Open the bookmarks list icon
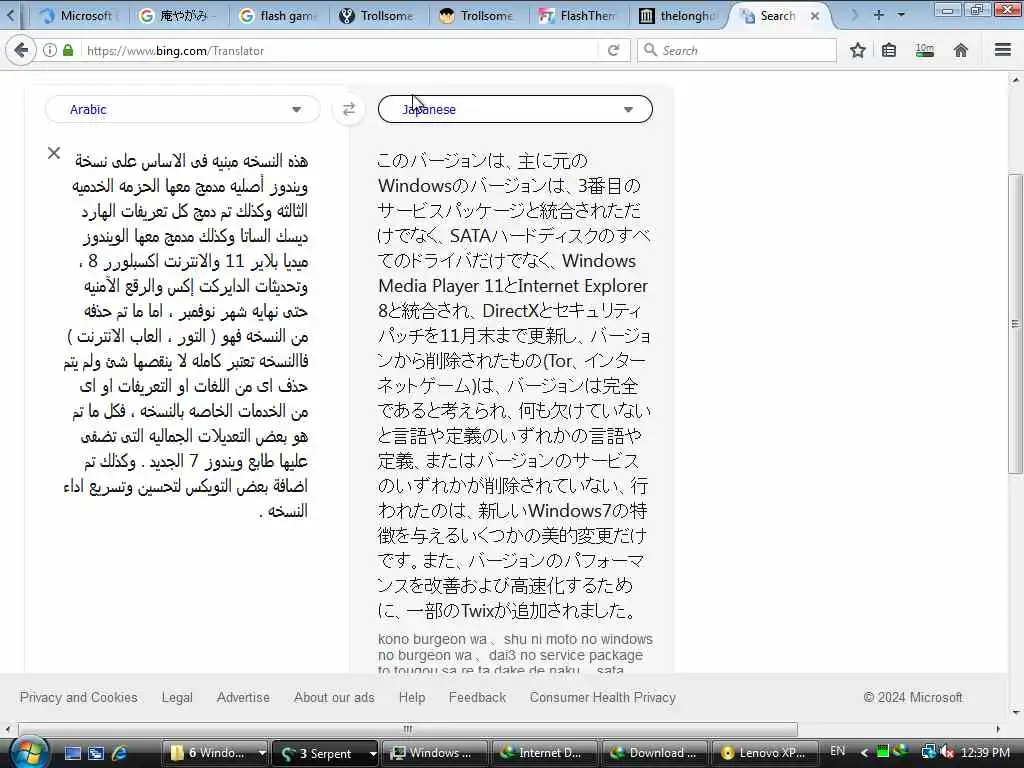1024x768 pixels. click(x=889, y=50)
